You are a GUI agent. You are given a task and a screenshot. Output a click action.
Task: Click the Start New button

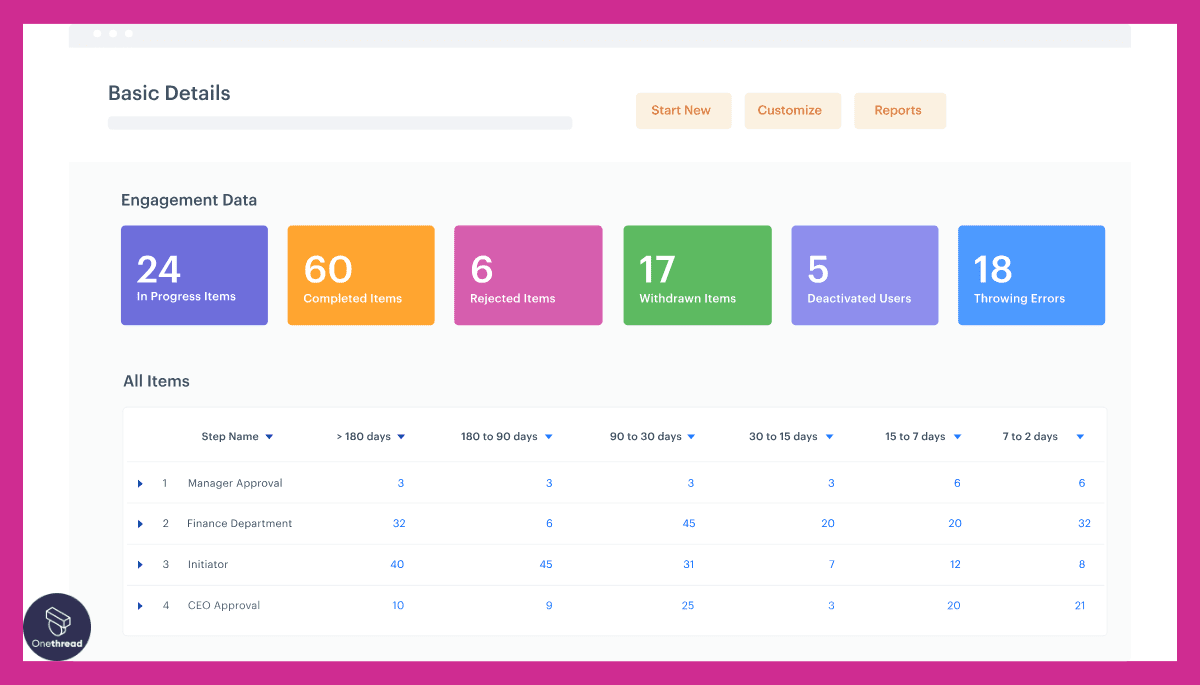683,110
